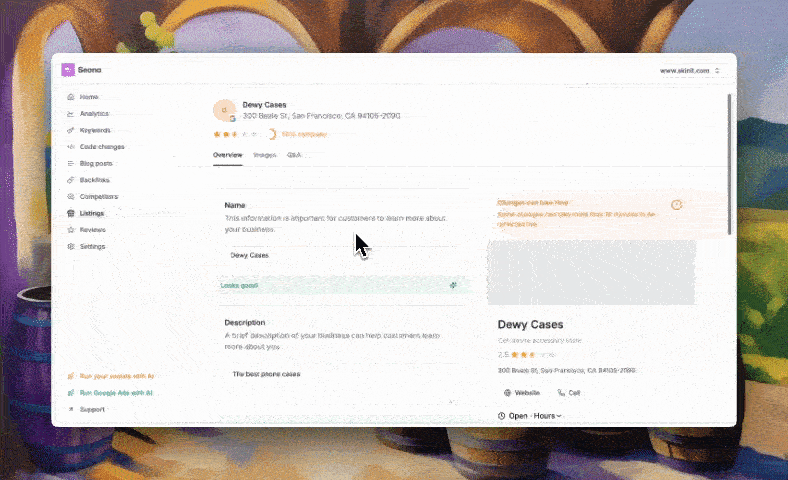The image size is (788, 480).
Task: Open the www.skinit.com site switcher
Action: click(690, 71)
